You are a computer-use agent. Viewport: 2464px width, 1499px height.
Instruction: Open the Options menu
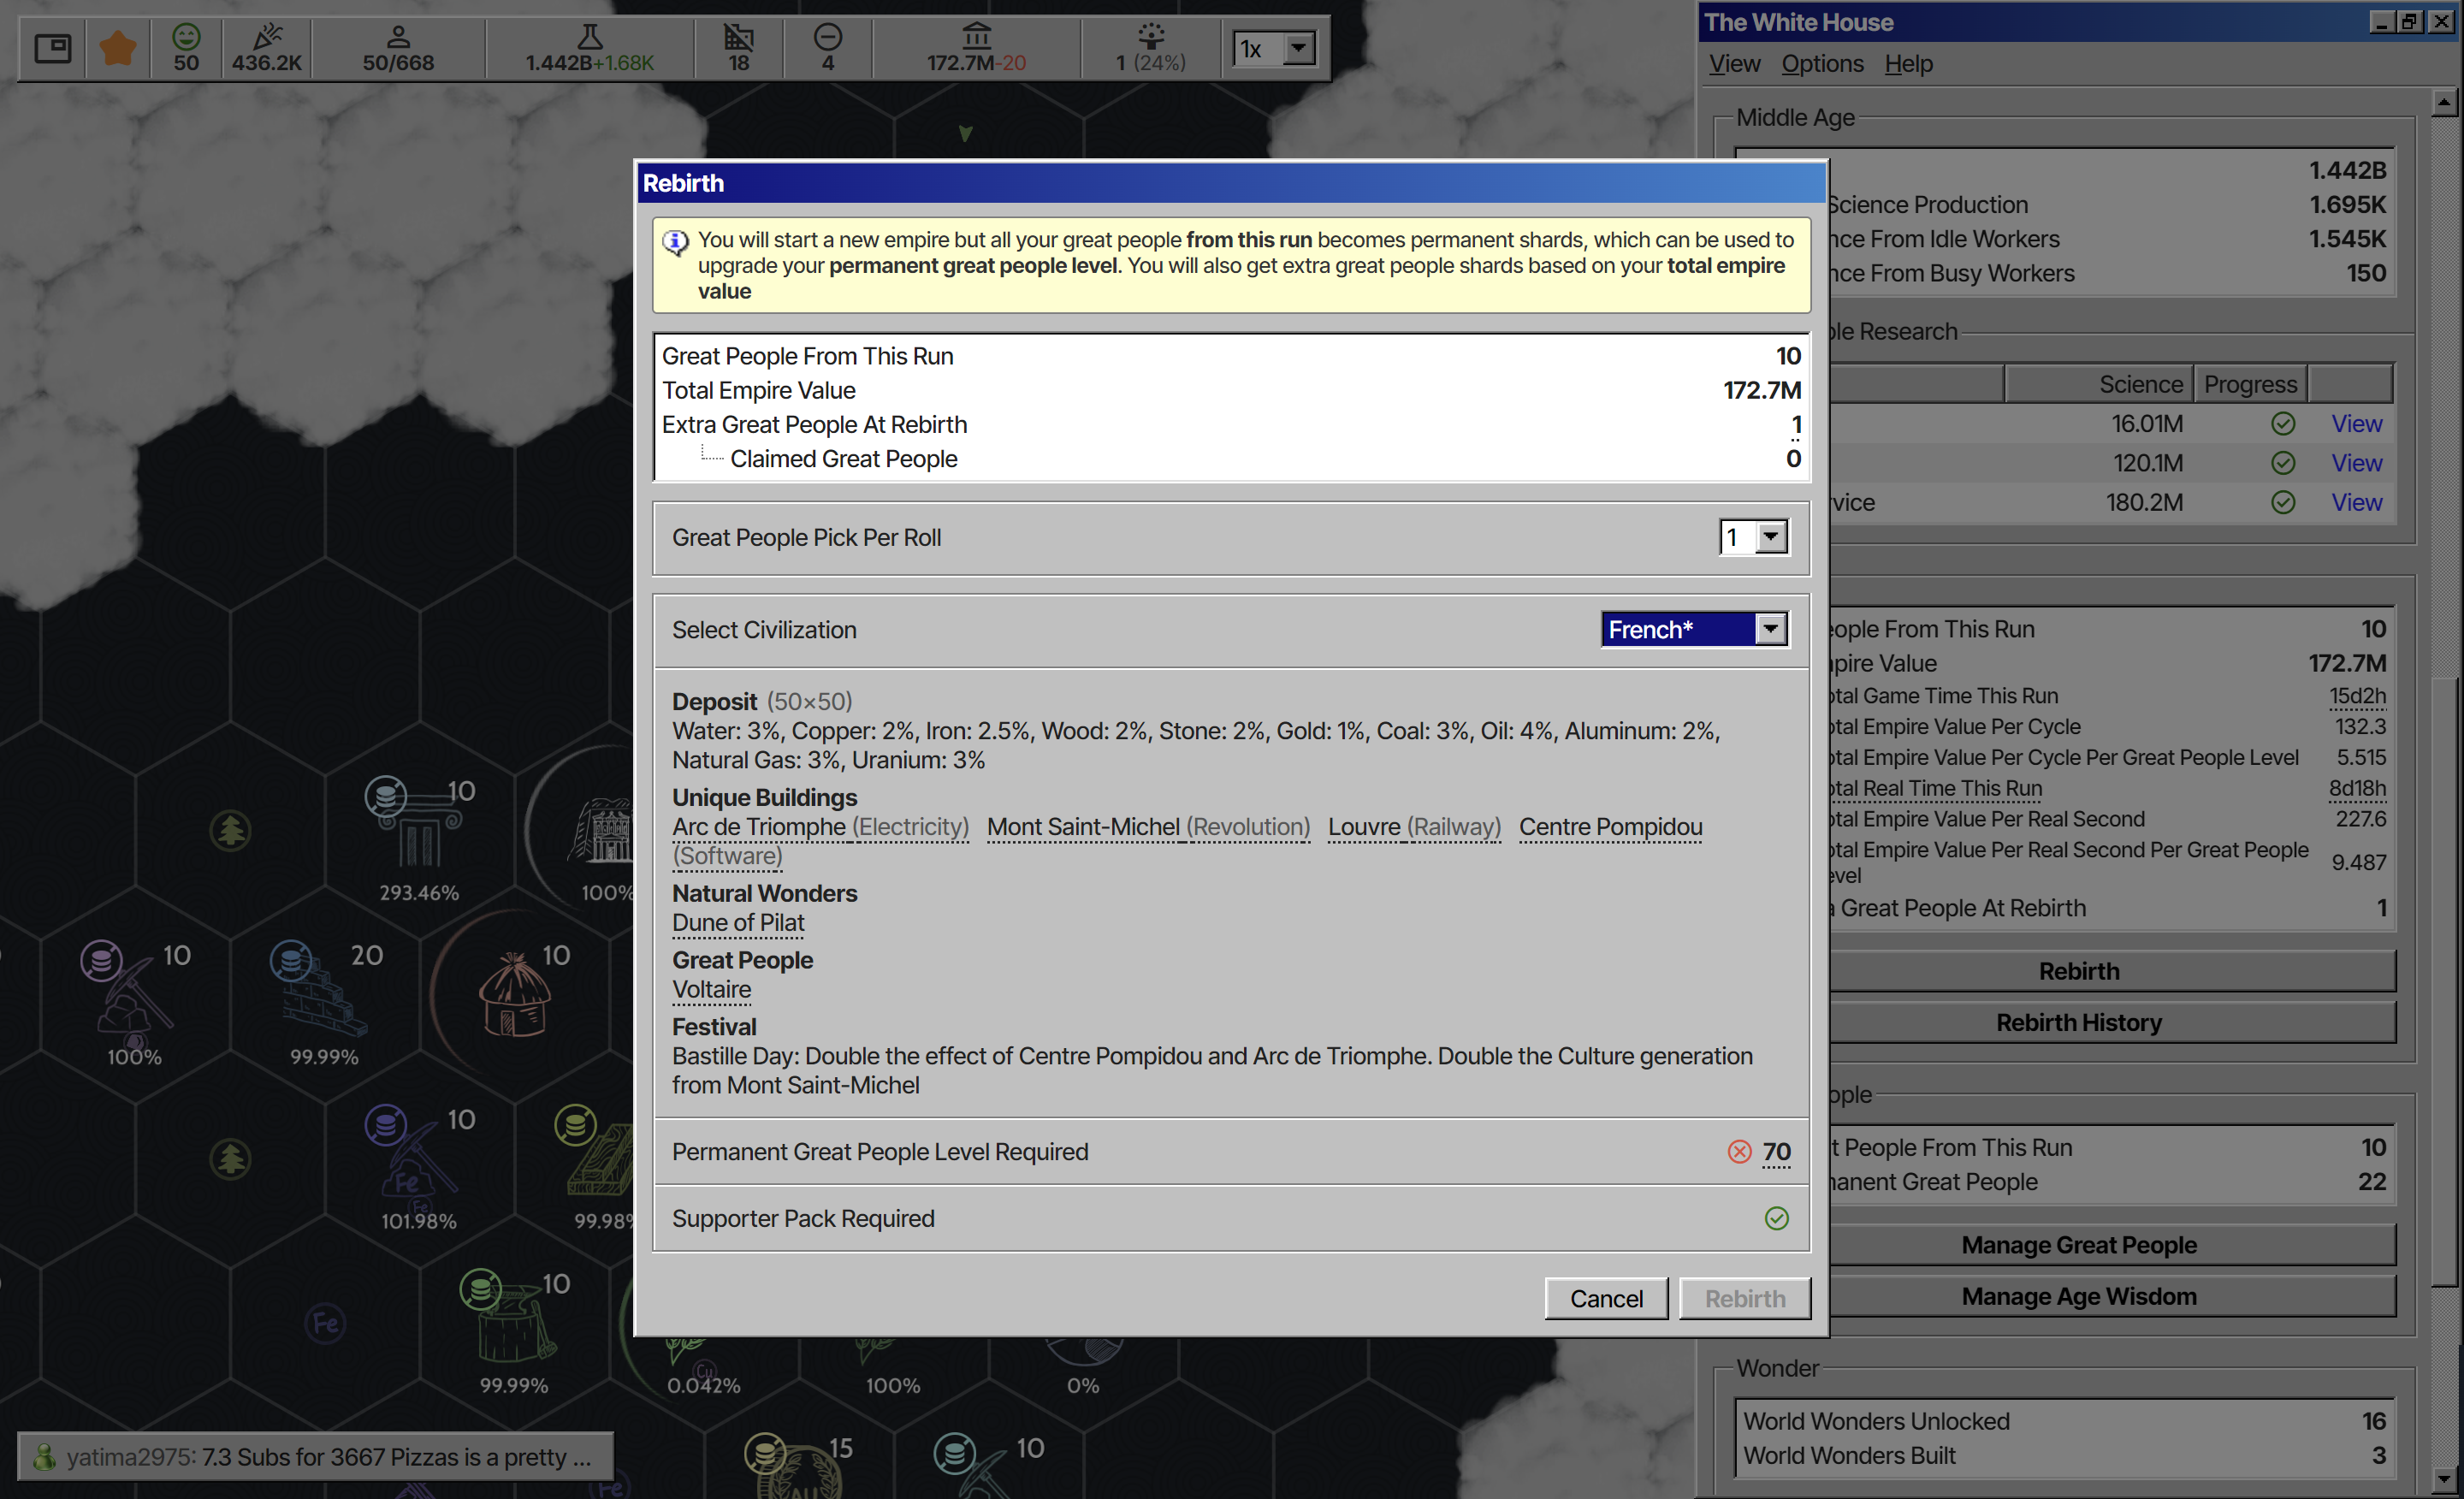point(1822,64)
